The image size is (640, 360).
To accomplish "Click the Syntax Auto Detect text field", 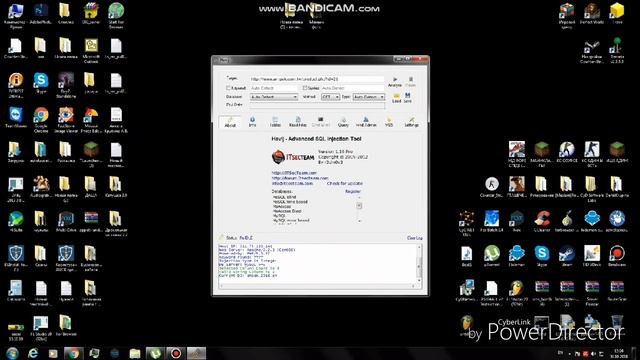I will (352, 88).
